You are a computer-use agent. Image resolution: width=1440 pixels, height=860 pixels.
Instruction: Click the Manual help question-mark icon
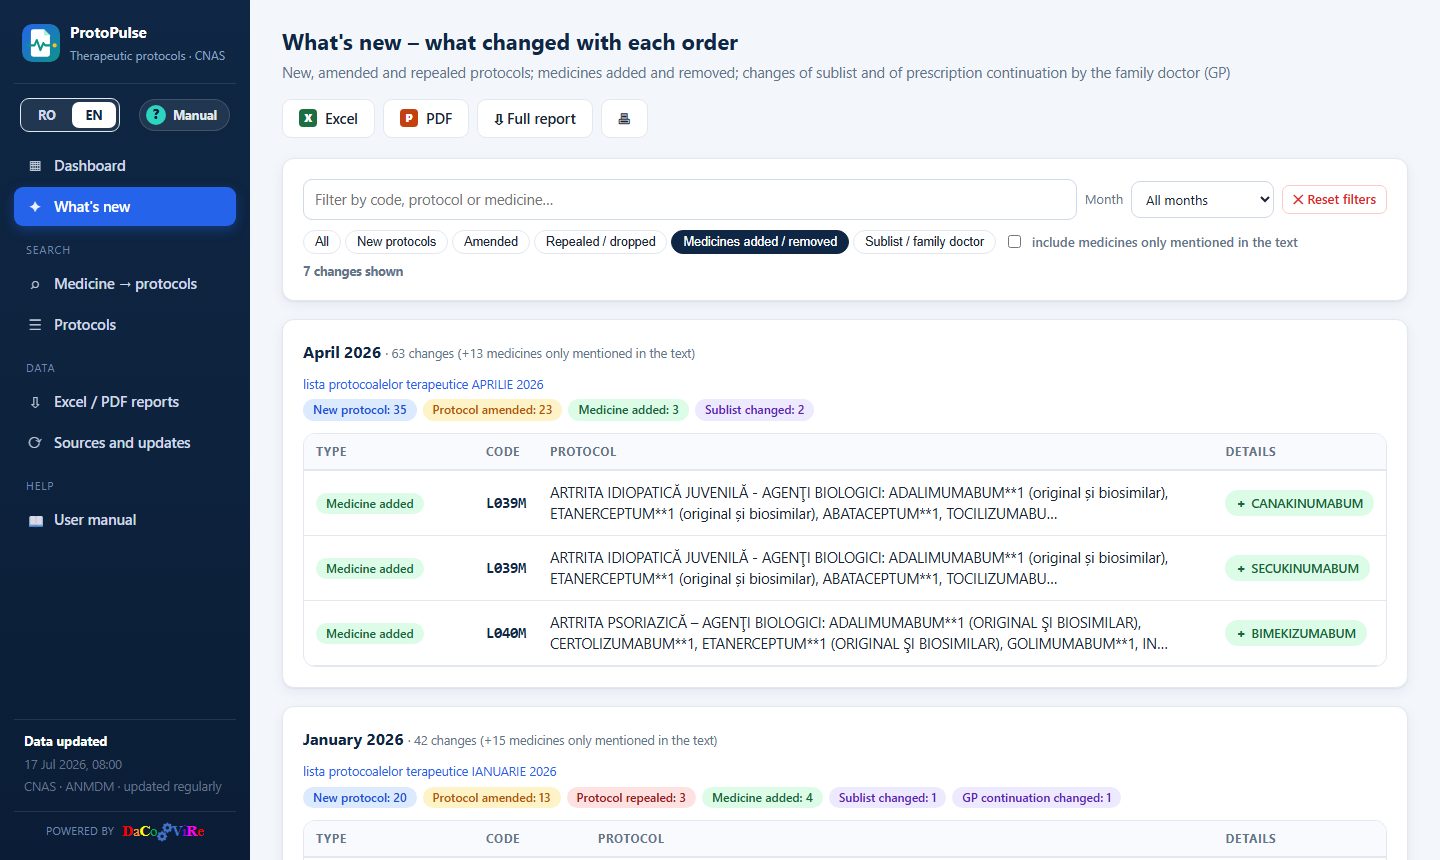tap(156, 115)
